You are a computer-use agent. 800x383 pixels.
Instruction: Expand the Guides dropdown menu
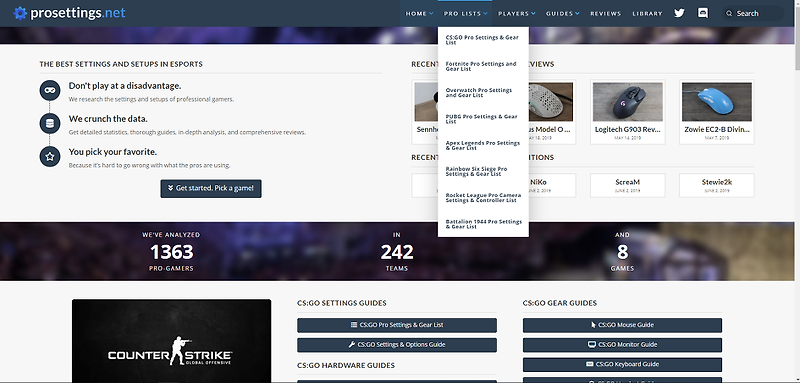[x=562, y=14]
